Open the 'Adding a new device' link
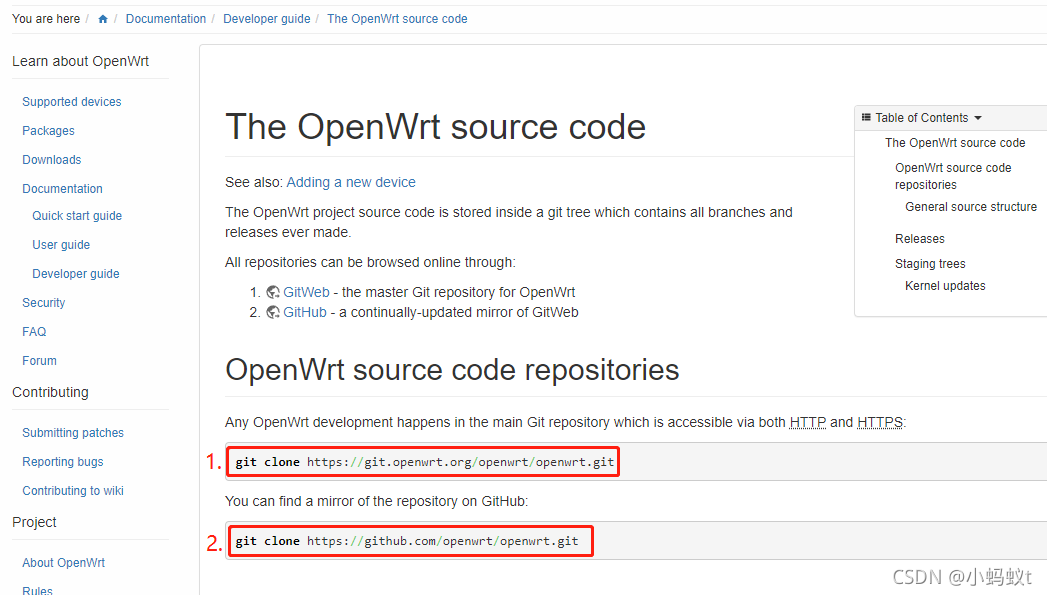The image size is (1047, 595). pos(351,182)
